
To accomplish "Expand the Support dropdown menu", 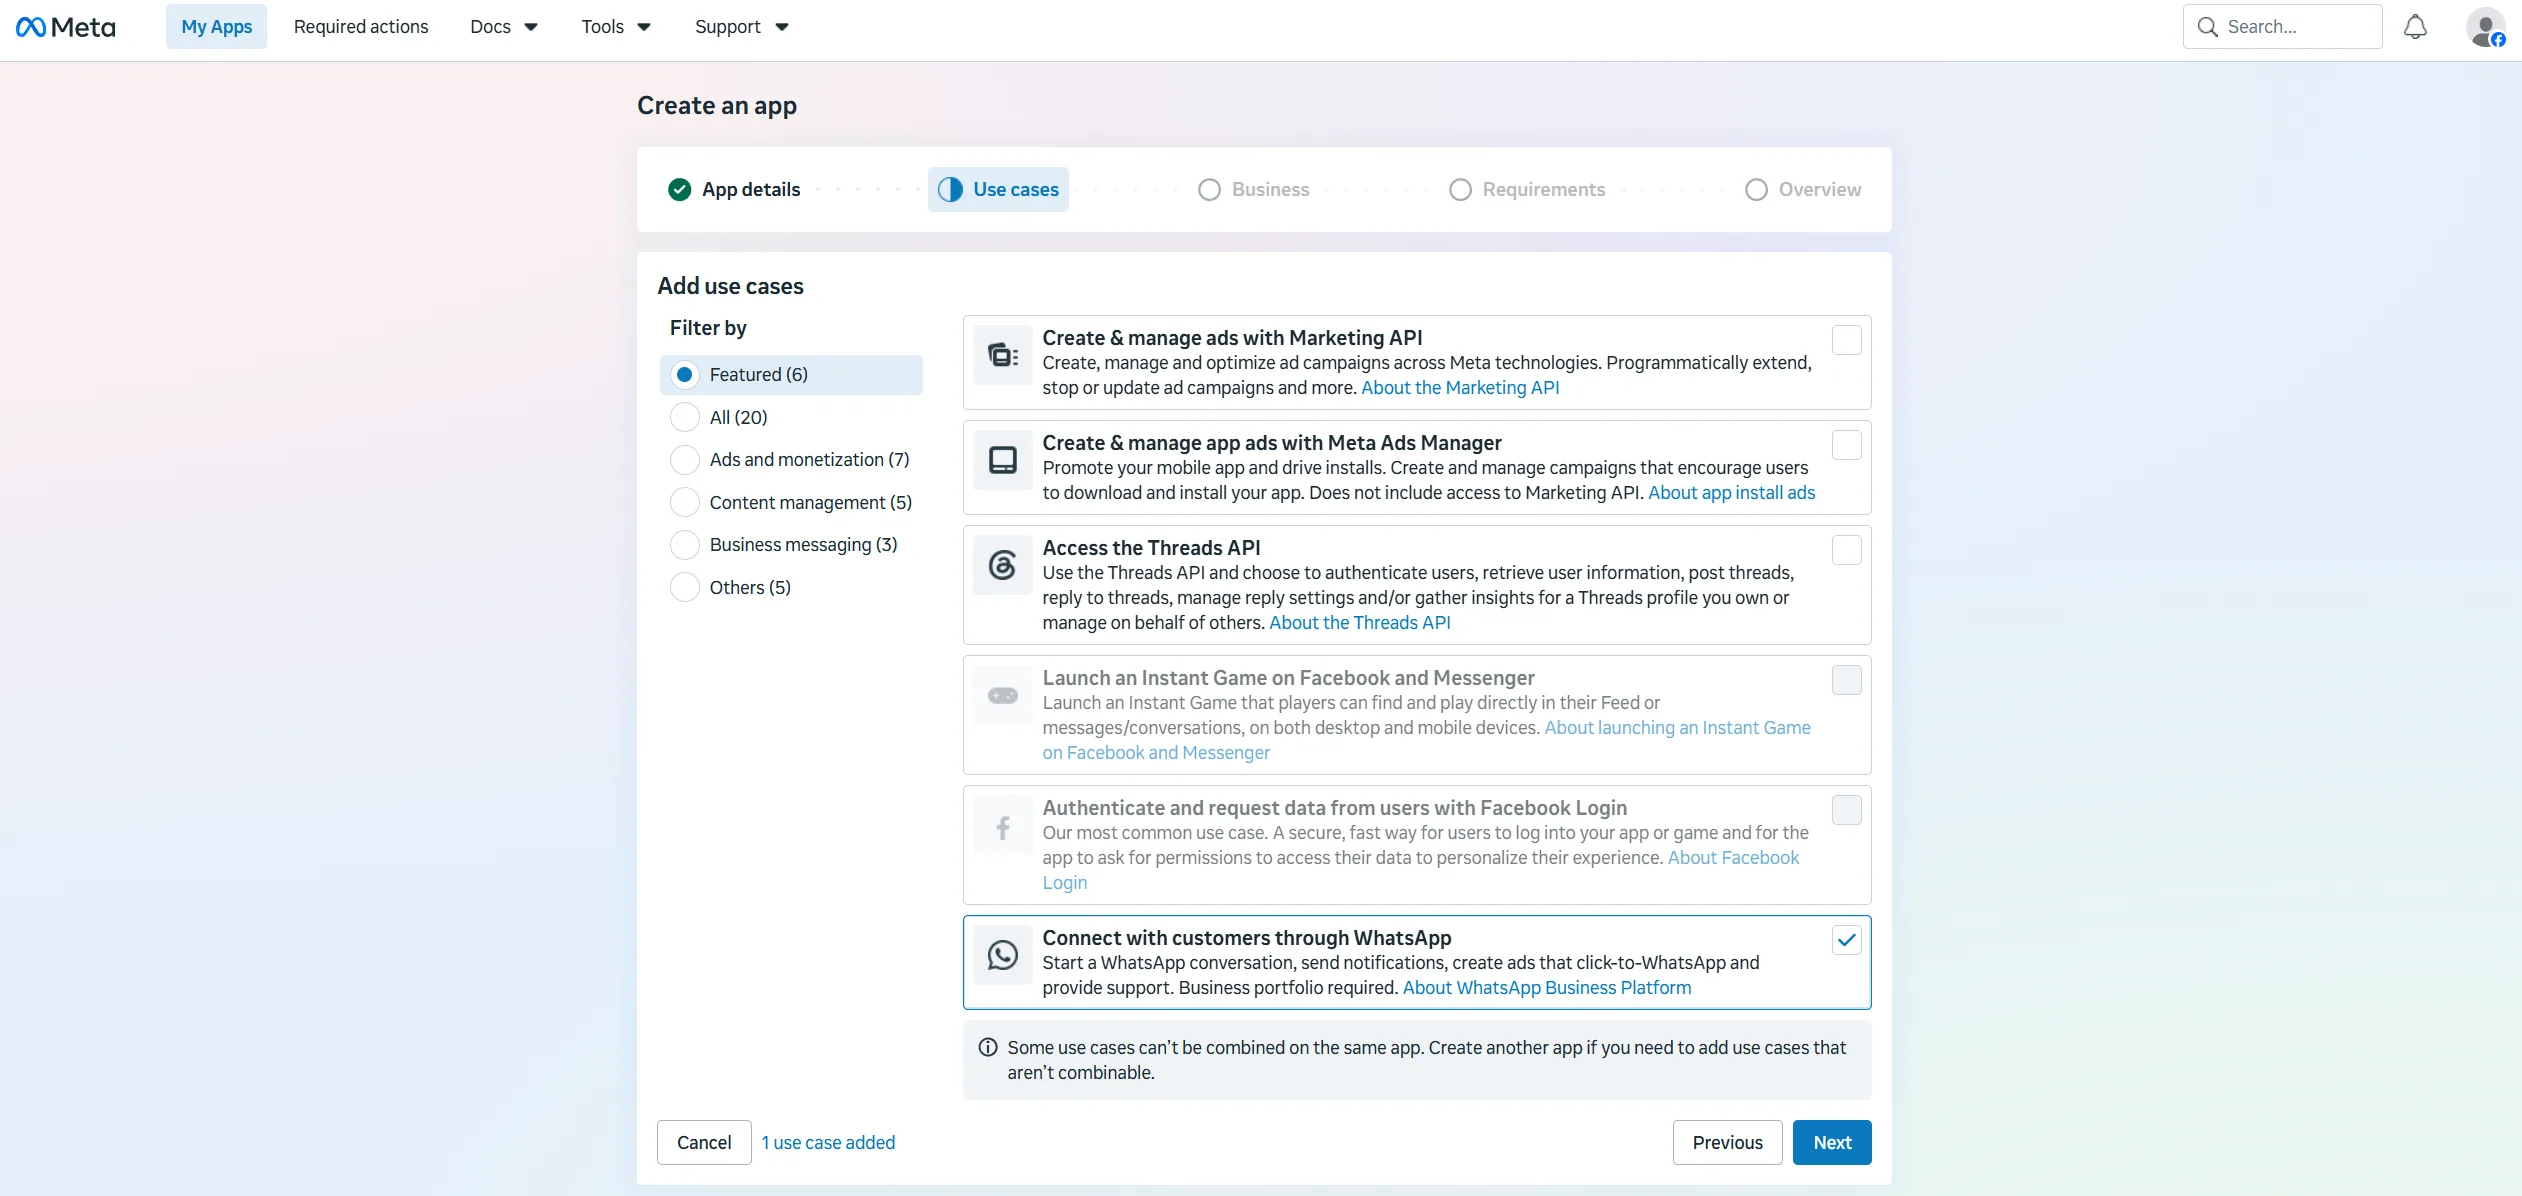I will tap(742, 27).
